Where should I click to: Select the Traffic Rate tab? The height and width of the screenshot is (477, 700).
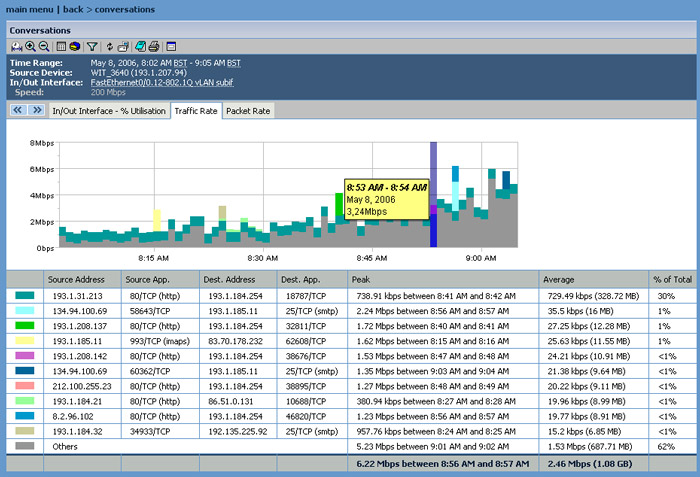(196, 111)
